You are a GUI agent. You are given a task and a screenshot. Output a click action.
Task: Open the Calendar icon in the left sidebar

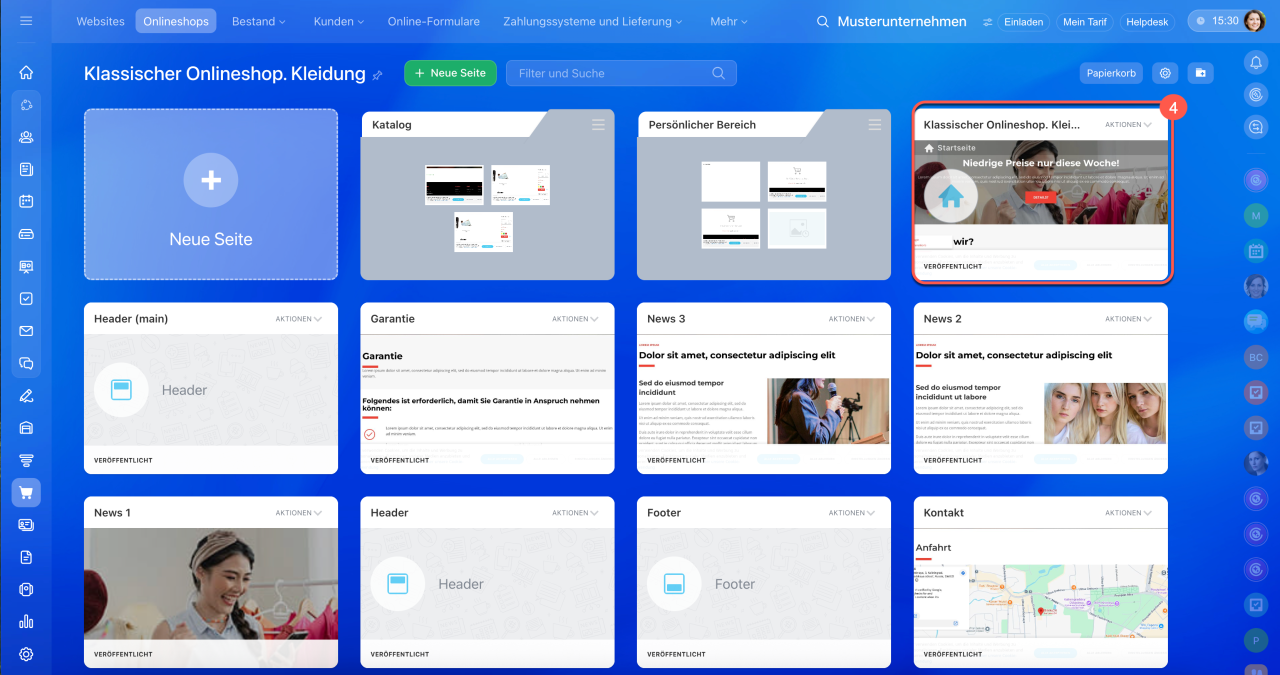coord(26,201)
